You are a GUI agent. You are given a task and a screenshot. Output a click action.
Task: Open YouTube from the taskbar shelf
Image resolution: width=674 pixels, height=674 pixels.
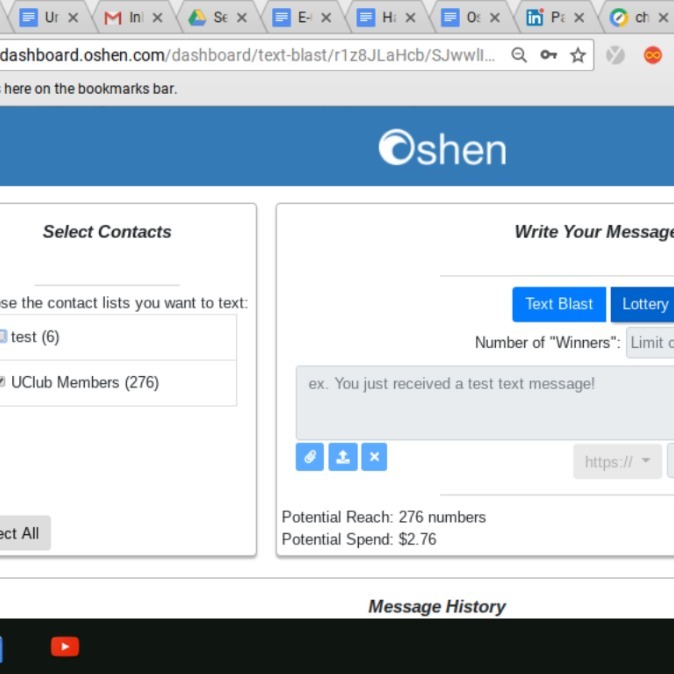[x=65, y=646]
